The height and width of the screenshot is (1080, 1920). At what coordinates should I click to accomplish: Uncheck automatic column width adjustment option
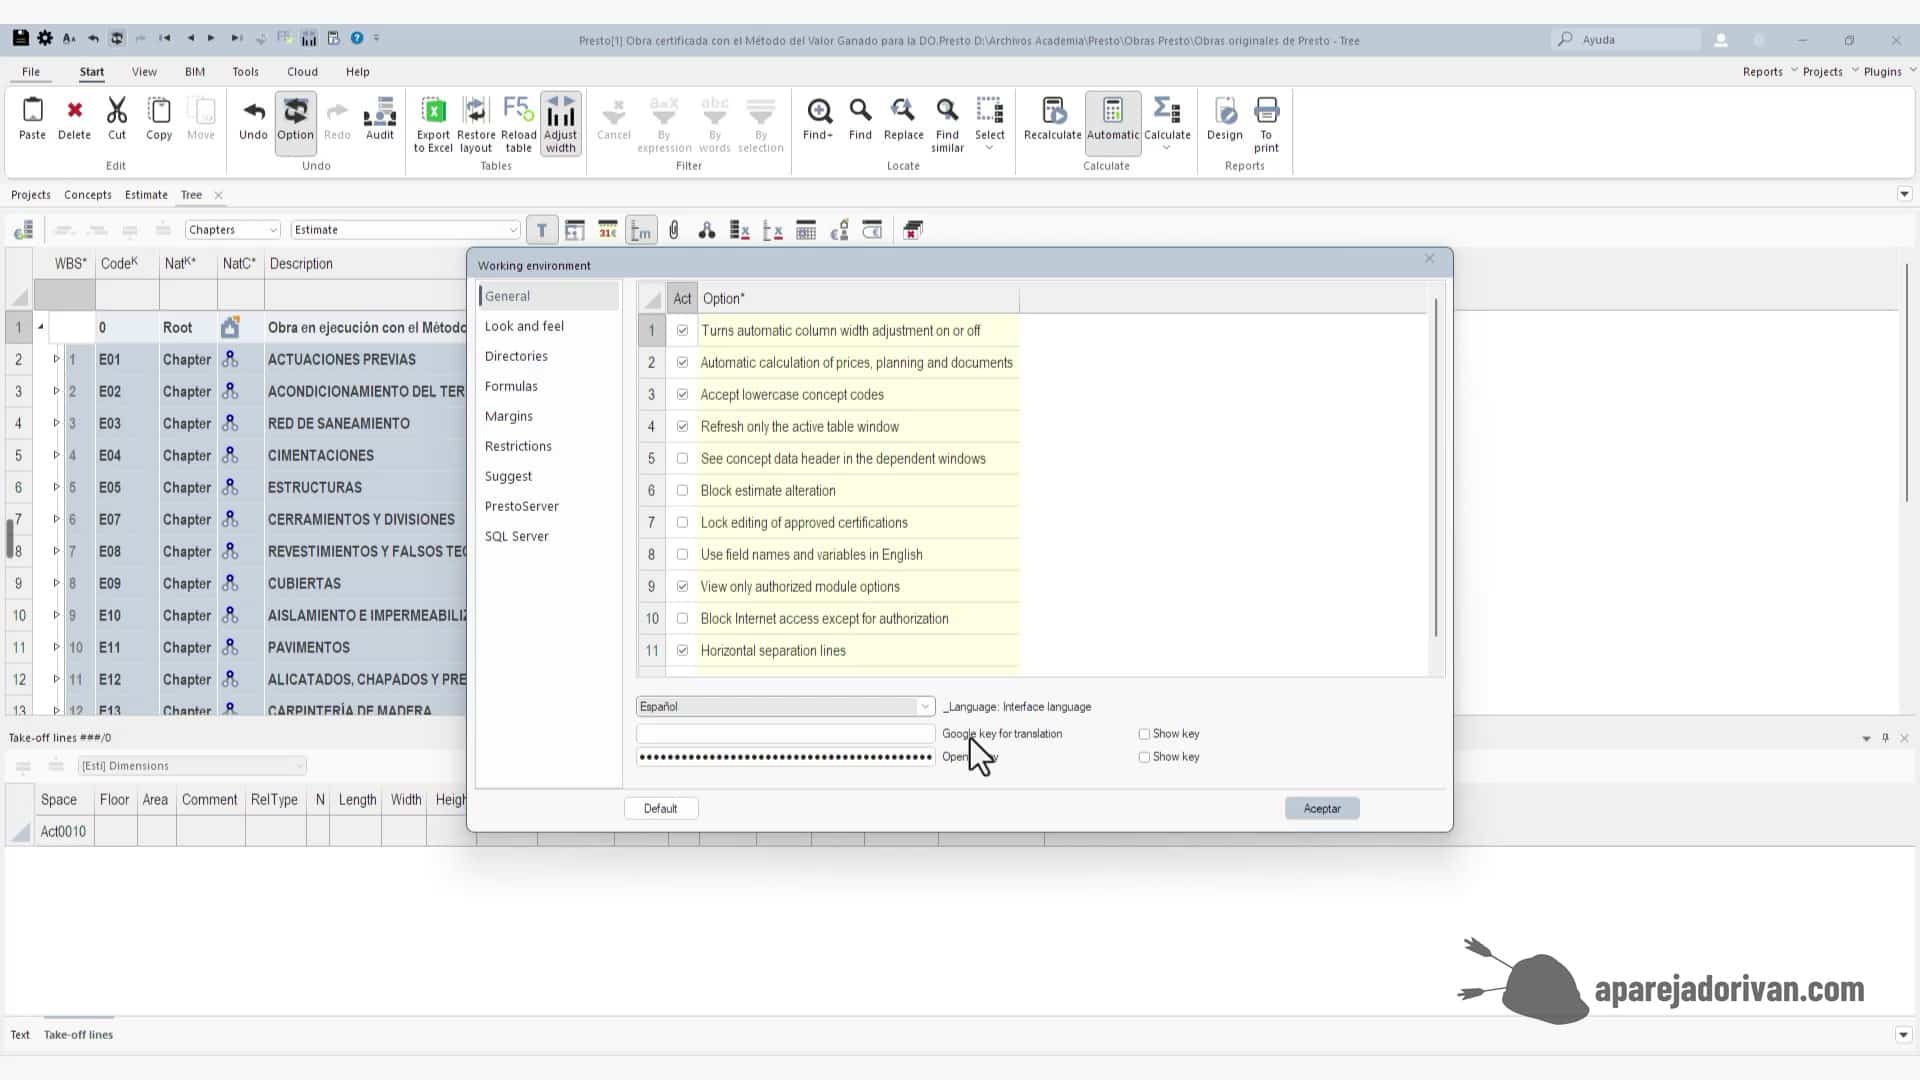pos(682,330)
